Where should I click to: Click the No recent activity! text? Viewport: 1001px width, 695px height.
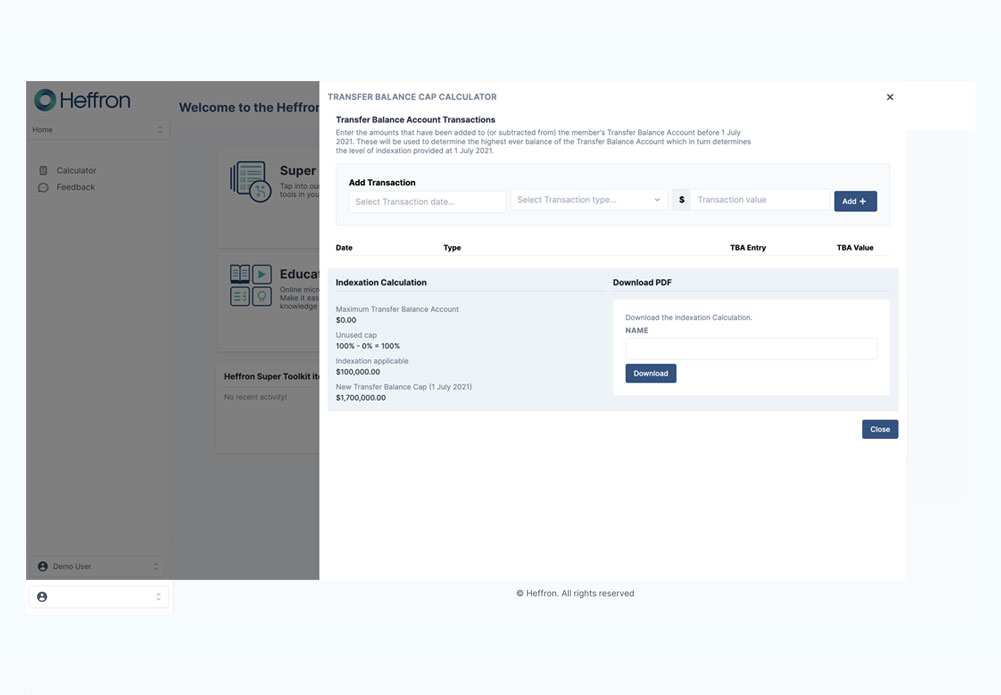pyautogui.click(x=255, y=397)
